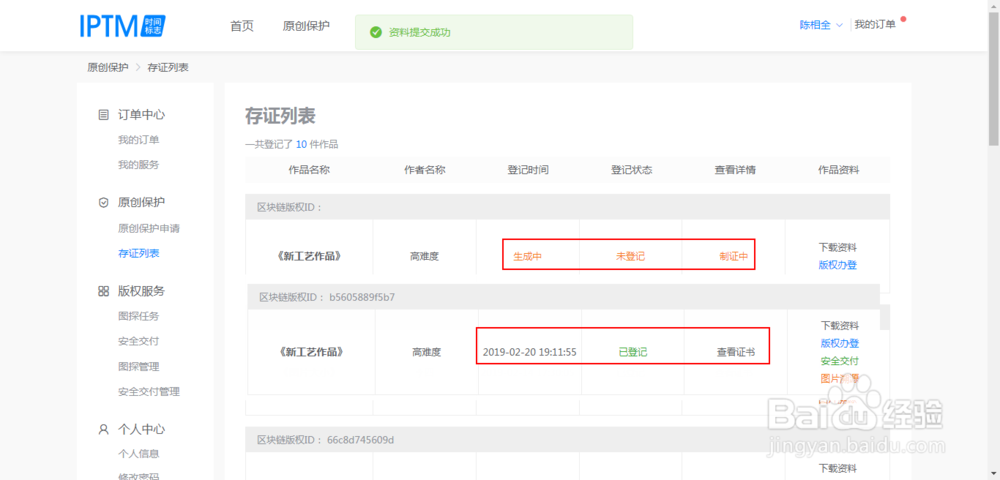This screenshot has width=1000, height=480.
Task: Click the 版权服务 grid icon
Action: coord(103,291)
